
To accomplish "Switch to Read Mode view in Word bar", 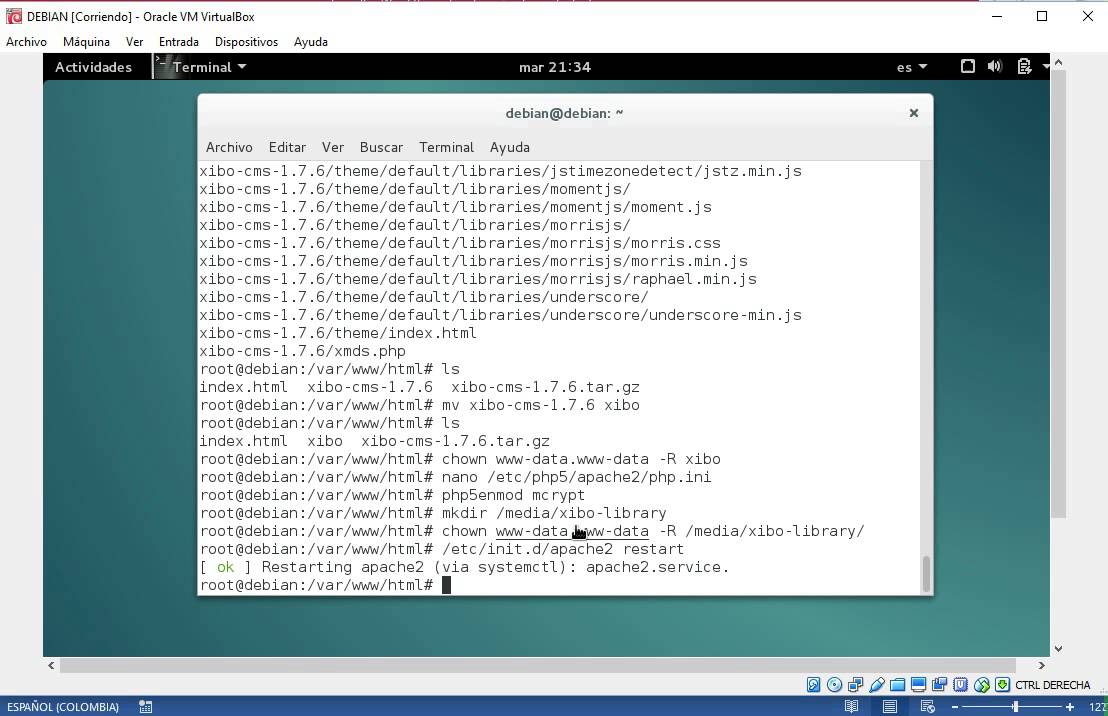I will click(x=851, y=706).
